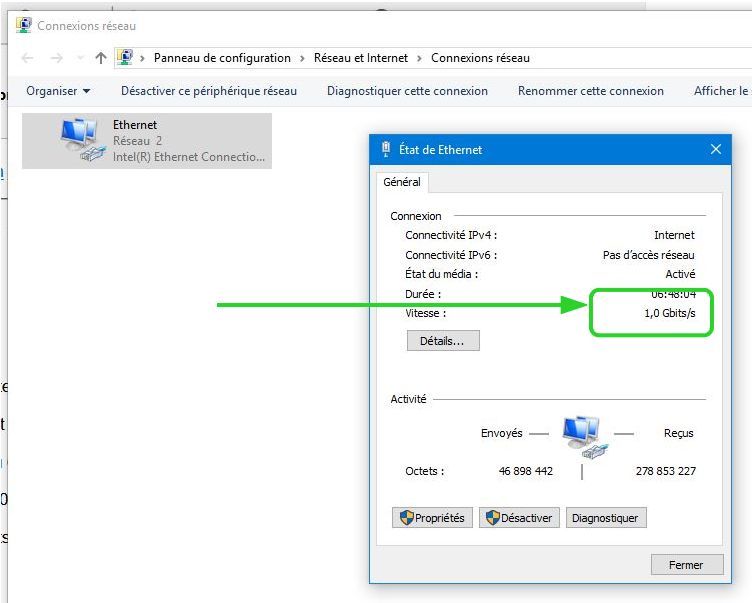The height and width of the screenshot is (603, 752).
Task: Open the Organiser dropdown menu
Action: click(58, 91)
